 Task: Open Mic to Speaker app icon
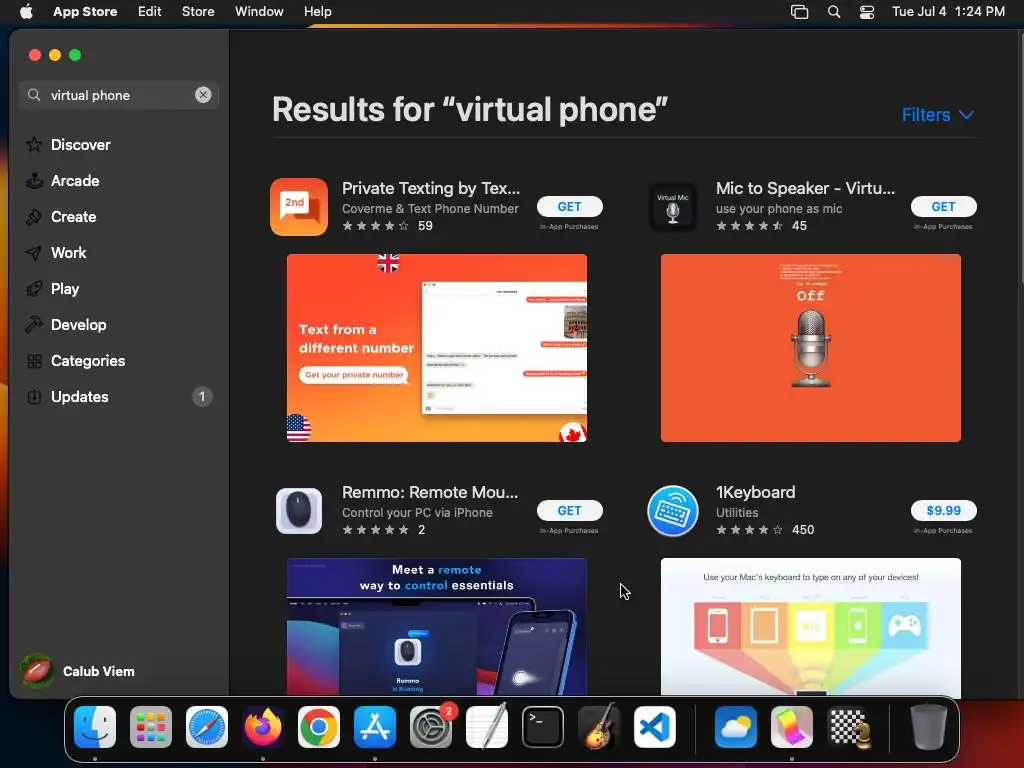673,207
